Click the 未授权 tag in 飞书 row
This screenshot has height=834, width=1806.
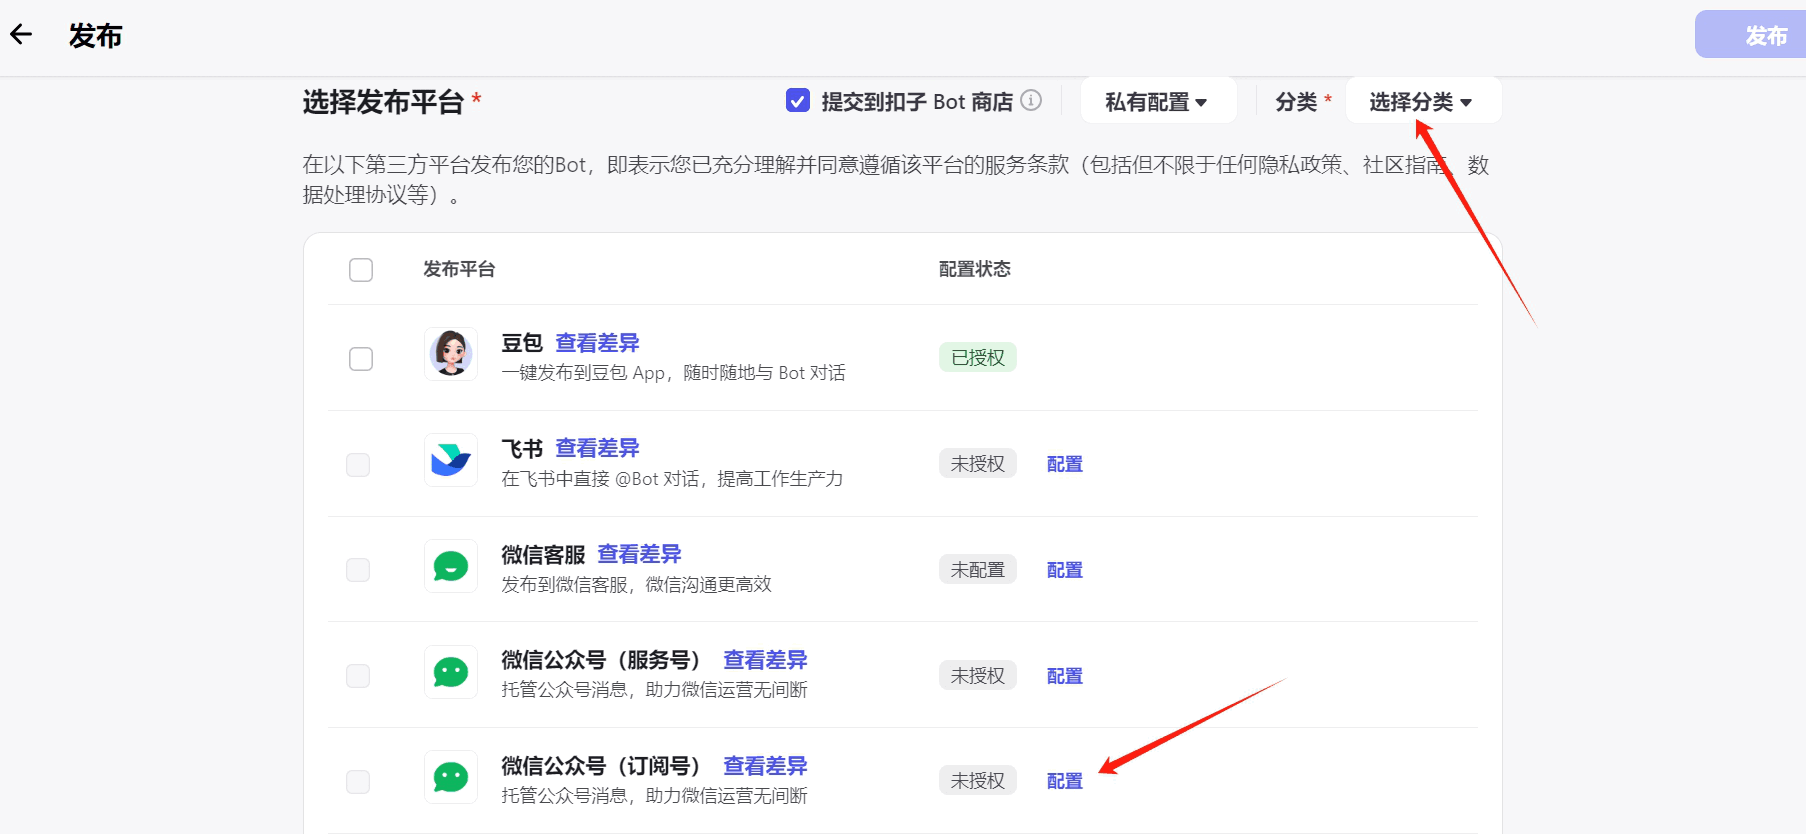point(978,463)
